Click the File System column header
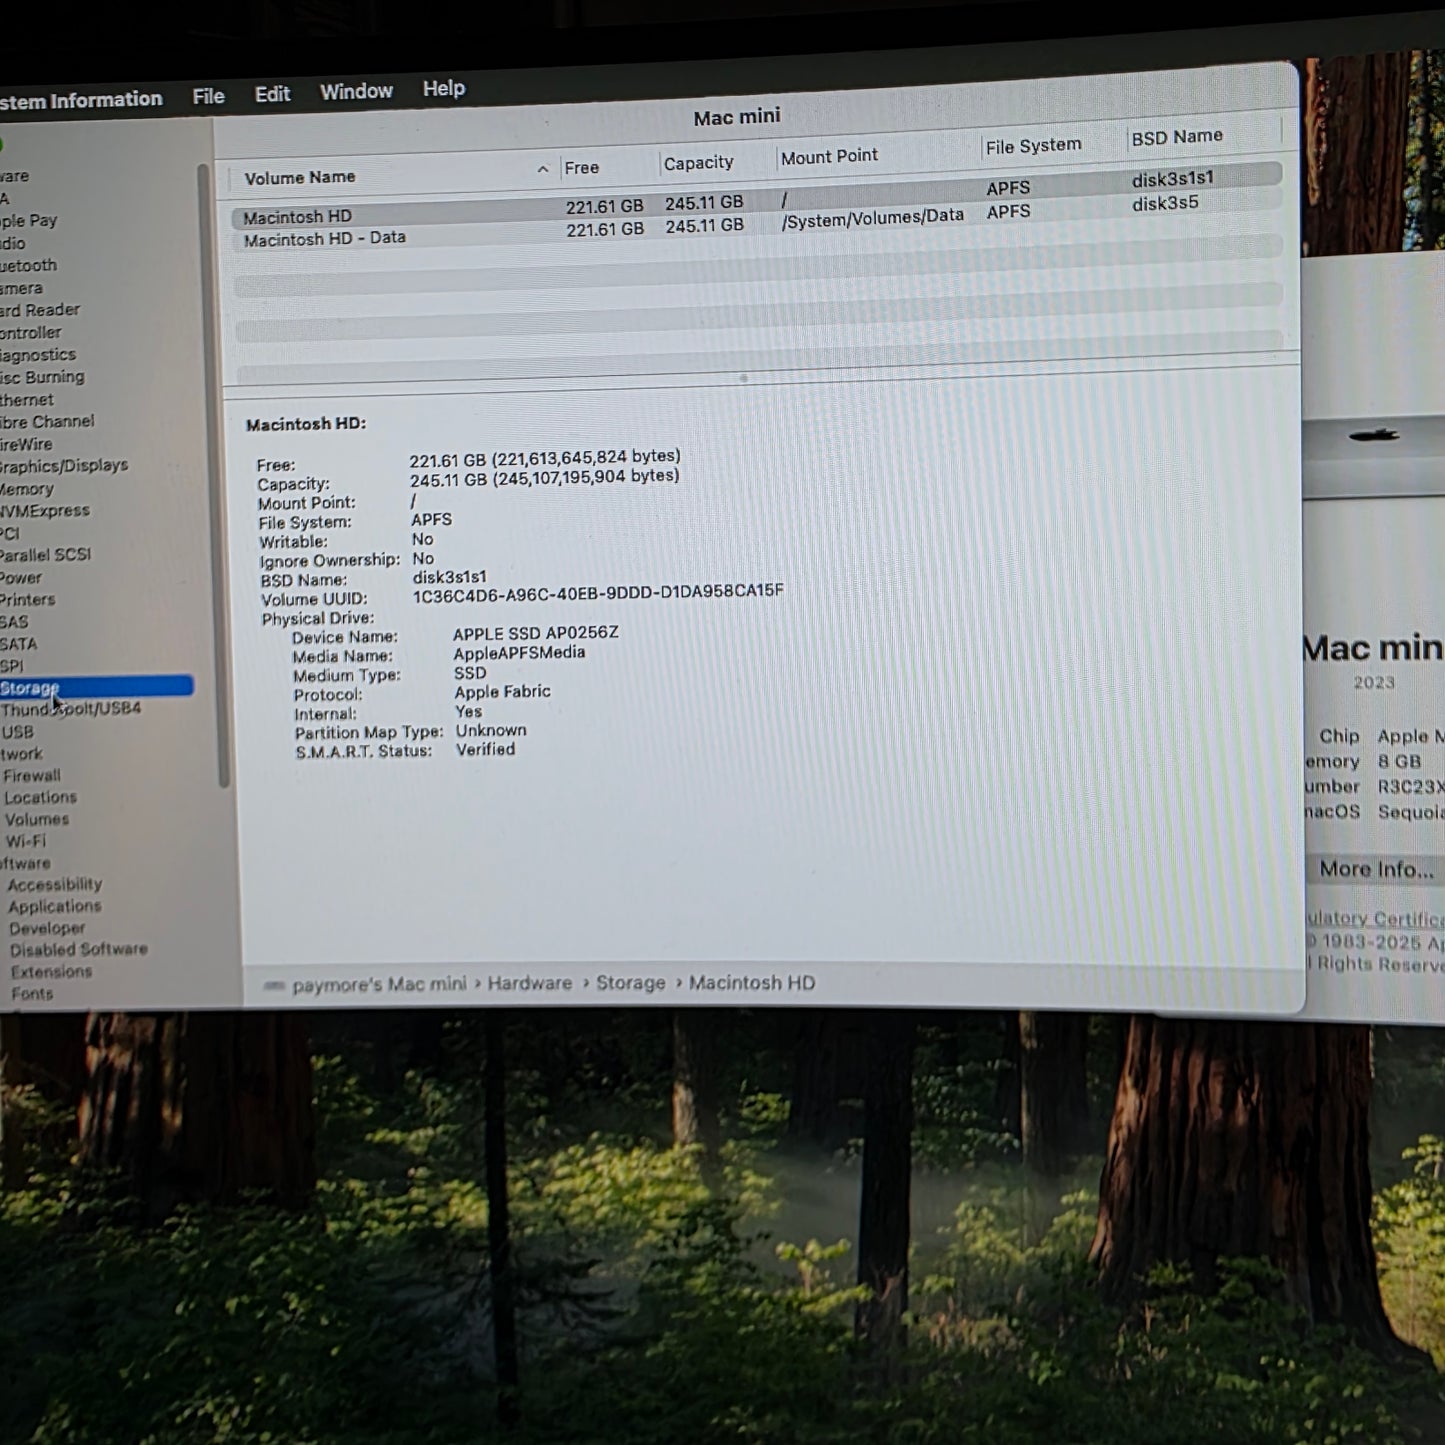The width and height of the screenshot is (1445, 1445). (x=1033, y=145)
